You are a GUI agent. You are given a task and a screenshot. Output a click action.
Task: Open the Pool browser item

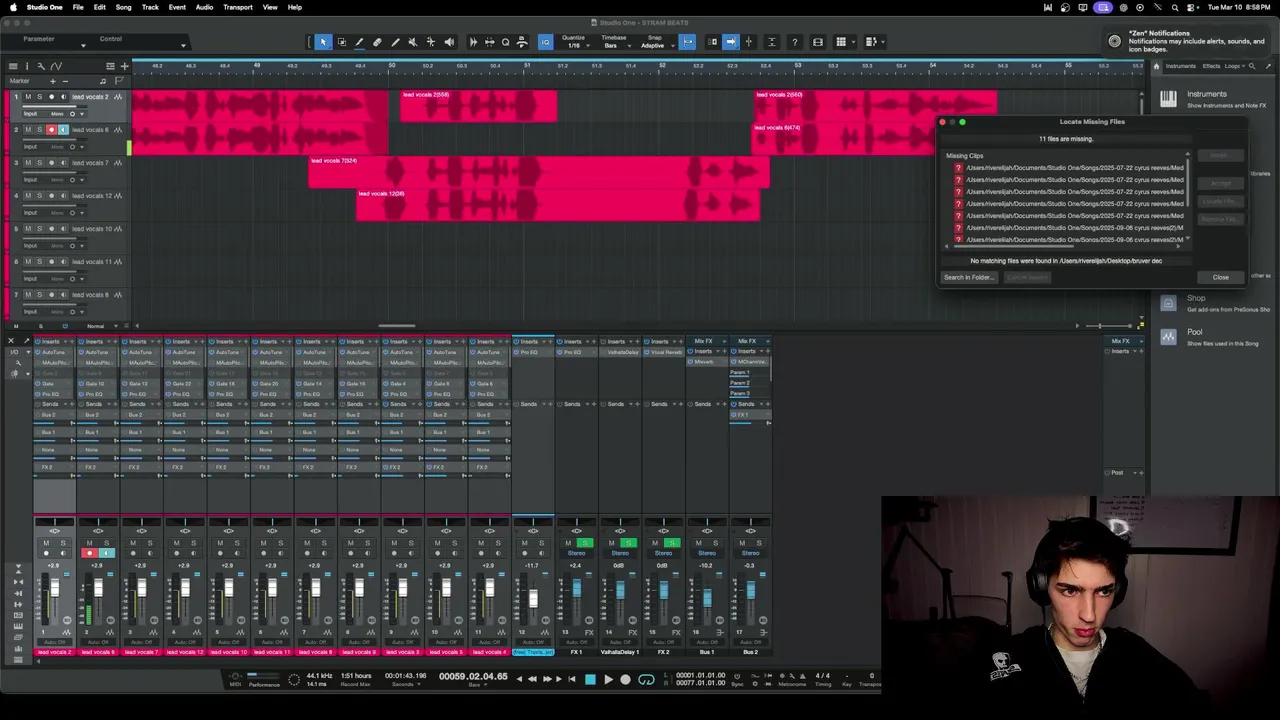pyautogui.click(x=1195, y=332)
